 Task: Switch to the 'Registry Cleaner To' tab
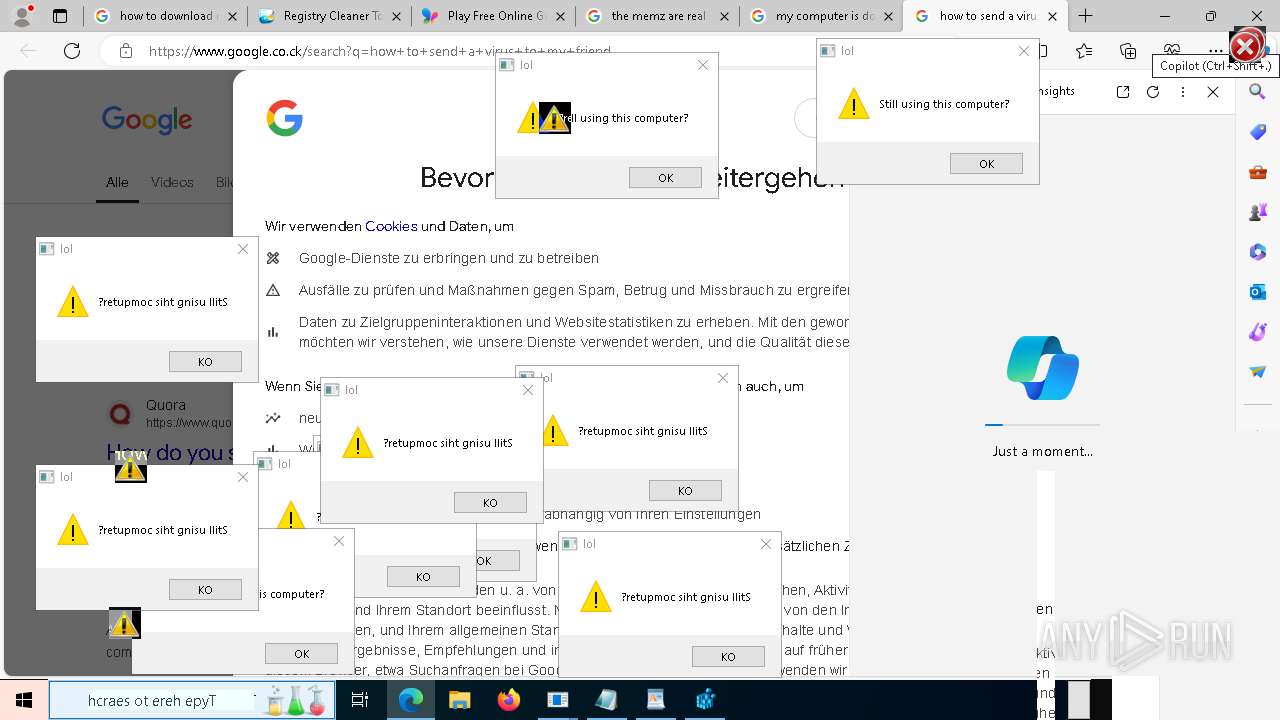(328, 16)
